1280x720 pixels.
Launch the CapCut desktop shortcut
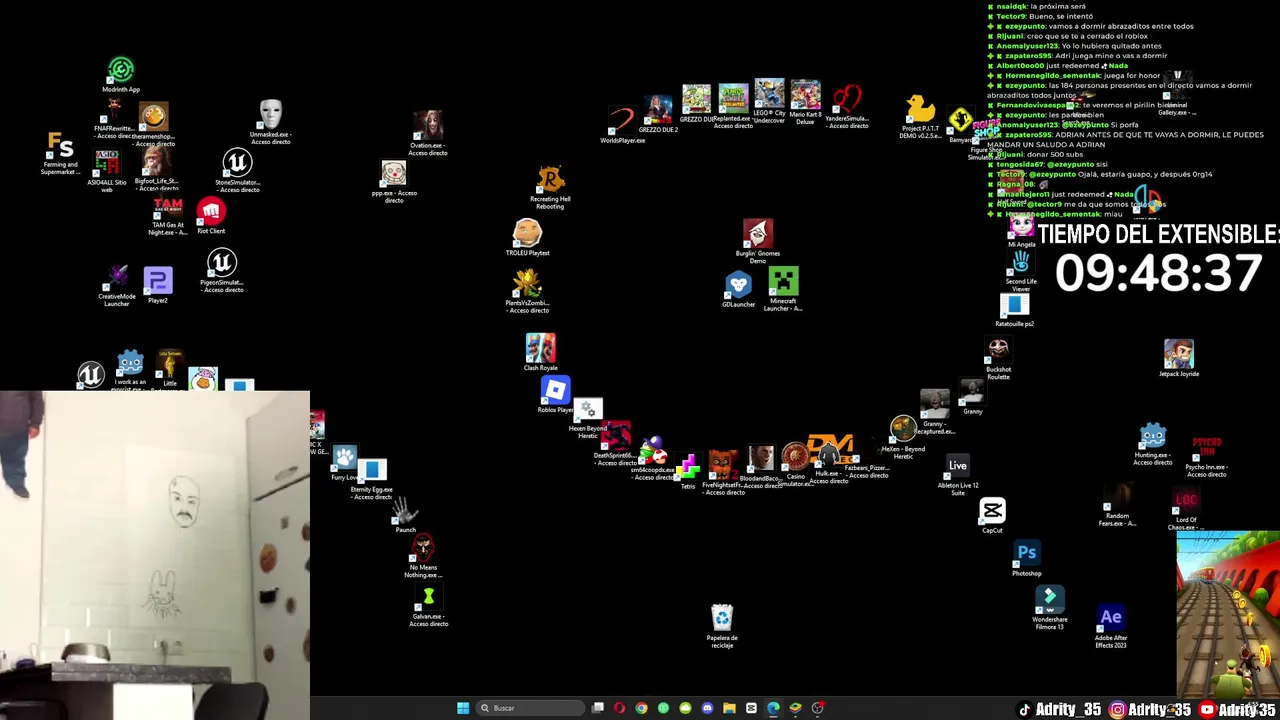992,516
